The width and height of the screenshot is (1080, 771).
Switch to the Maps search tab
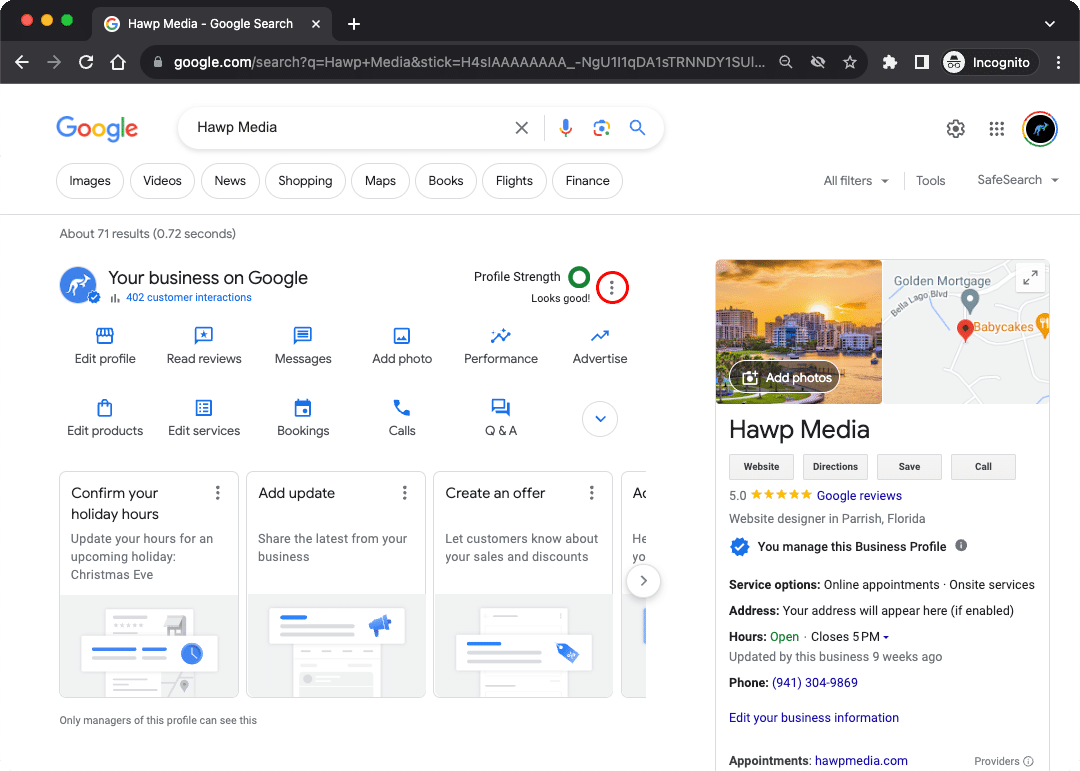pyautogui.click(x=380, y=181)
